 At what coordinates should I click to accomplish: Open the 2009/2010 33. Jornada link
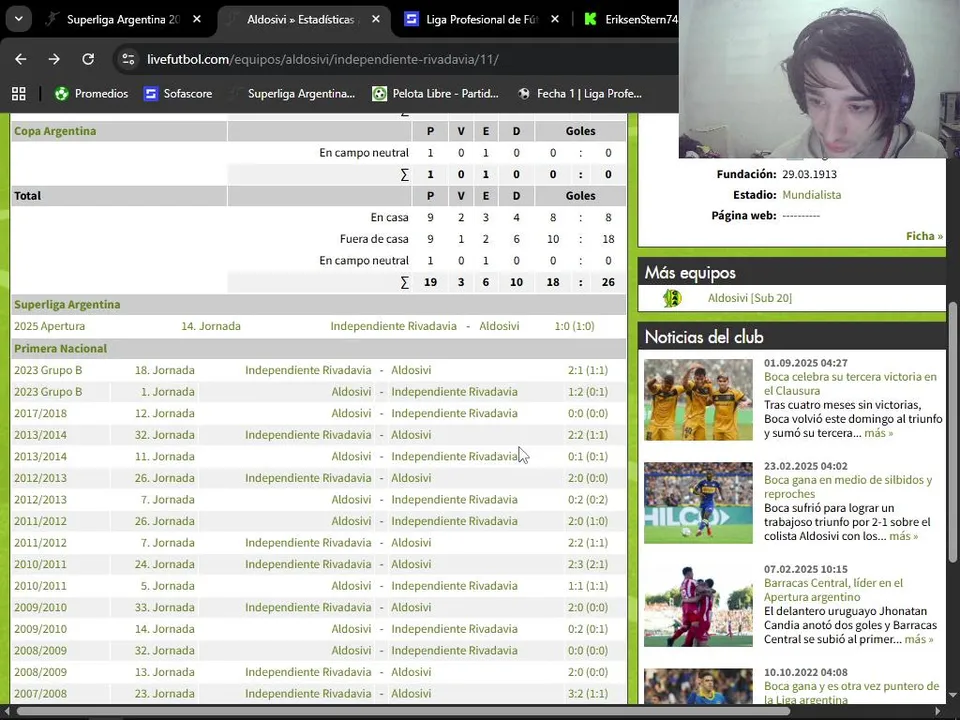click(x=165, y=607)
